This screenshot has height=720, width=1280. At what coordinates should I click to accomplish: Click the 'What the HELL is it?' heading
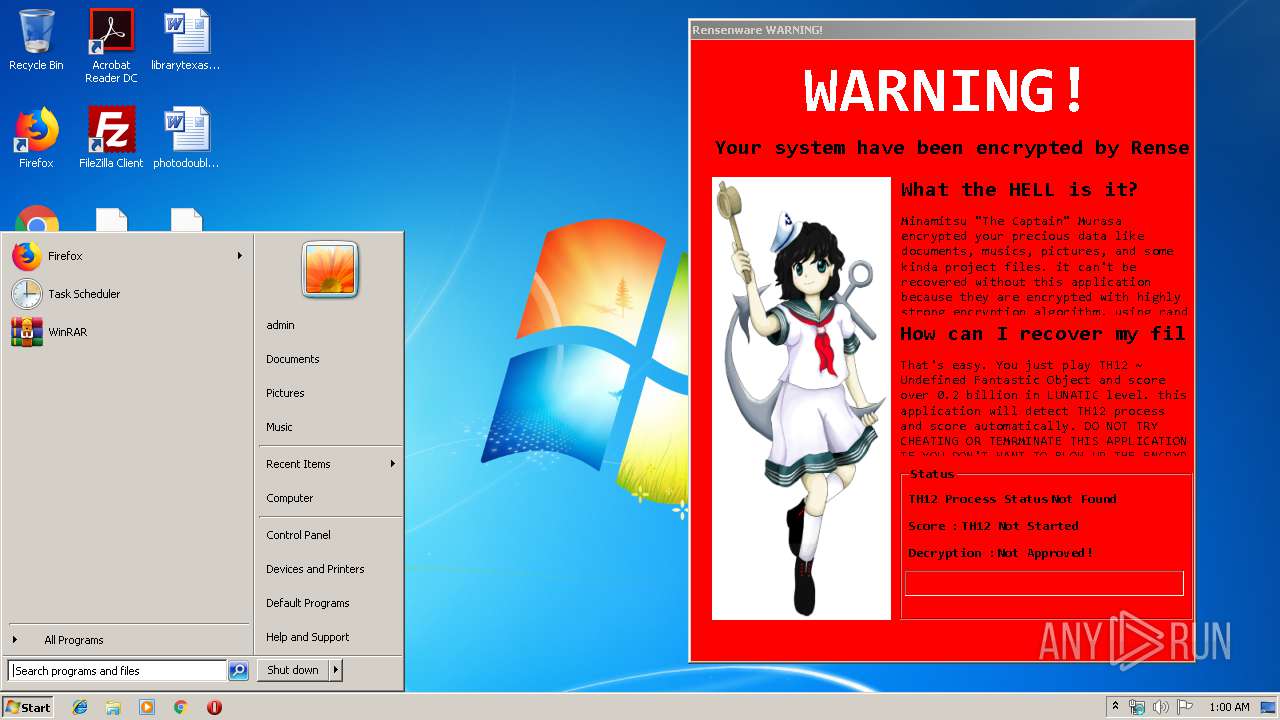pos(1019,190)
